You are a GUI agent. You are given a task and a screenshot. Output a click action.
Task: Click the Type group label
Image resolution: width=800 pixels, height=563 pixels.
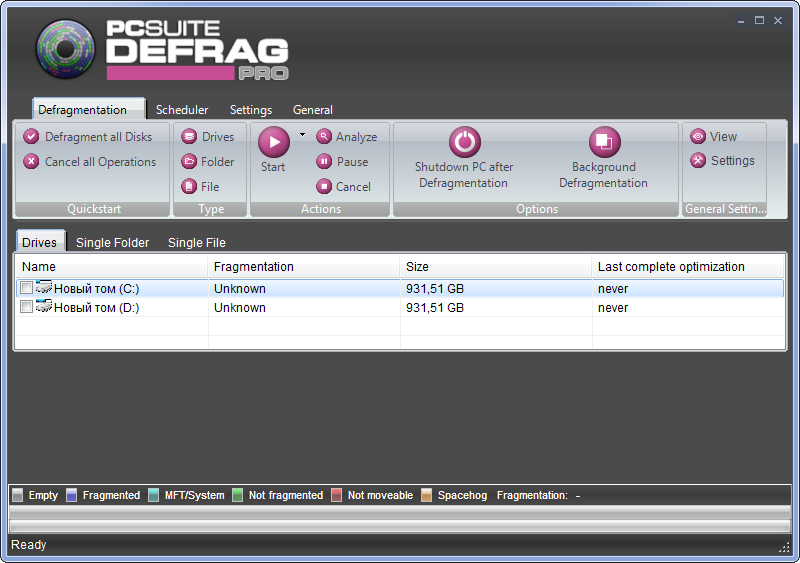point(211,209)
